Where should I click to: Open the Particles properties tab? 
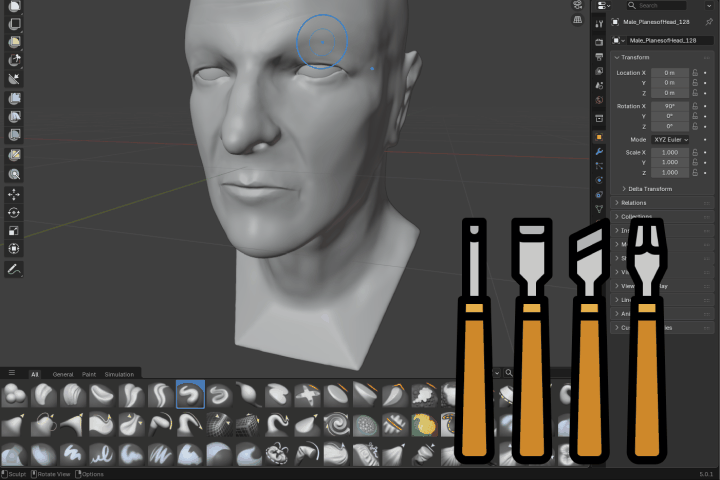[599, 165]
